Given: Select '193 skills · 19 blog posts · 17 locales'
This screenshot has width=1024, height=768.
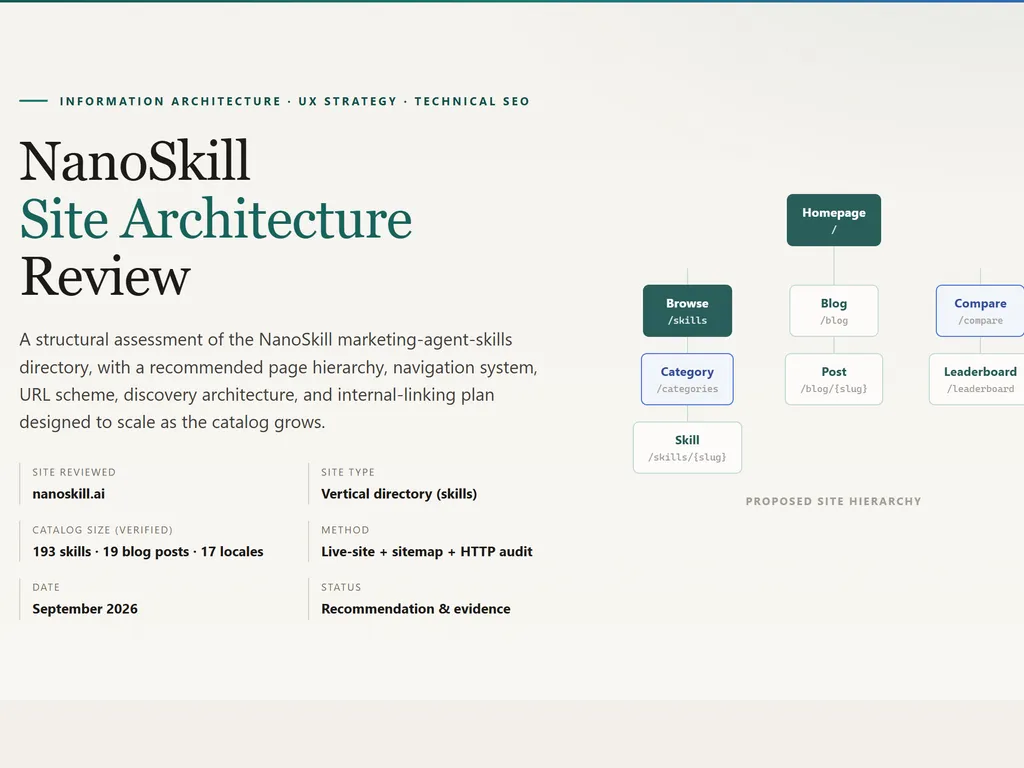Looking at the screenshot, I should tap(148, 551).
